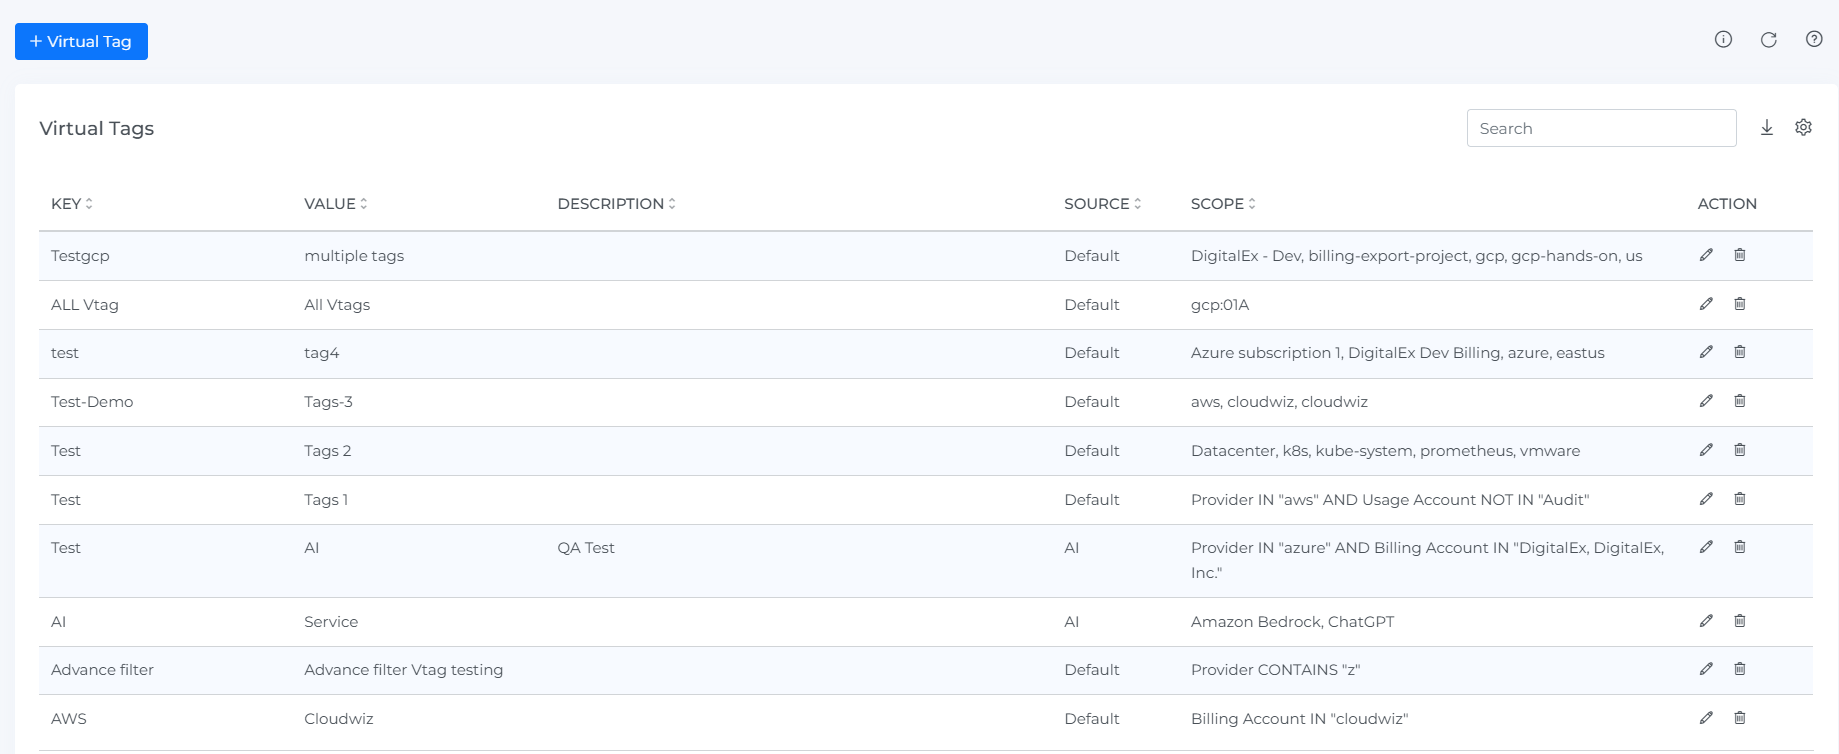Open the help question mark icon

point(1813,40)
